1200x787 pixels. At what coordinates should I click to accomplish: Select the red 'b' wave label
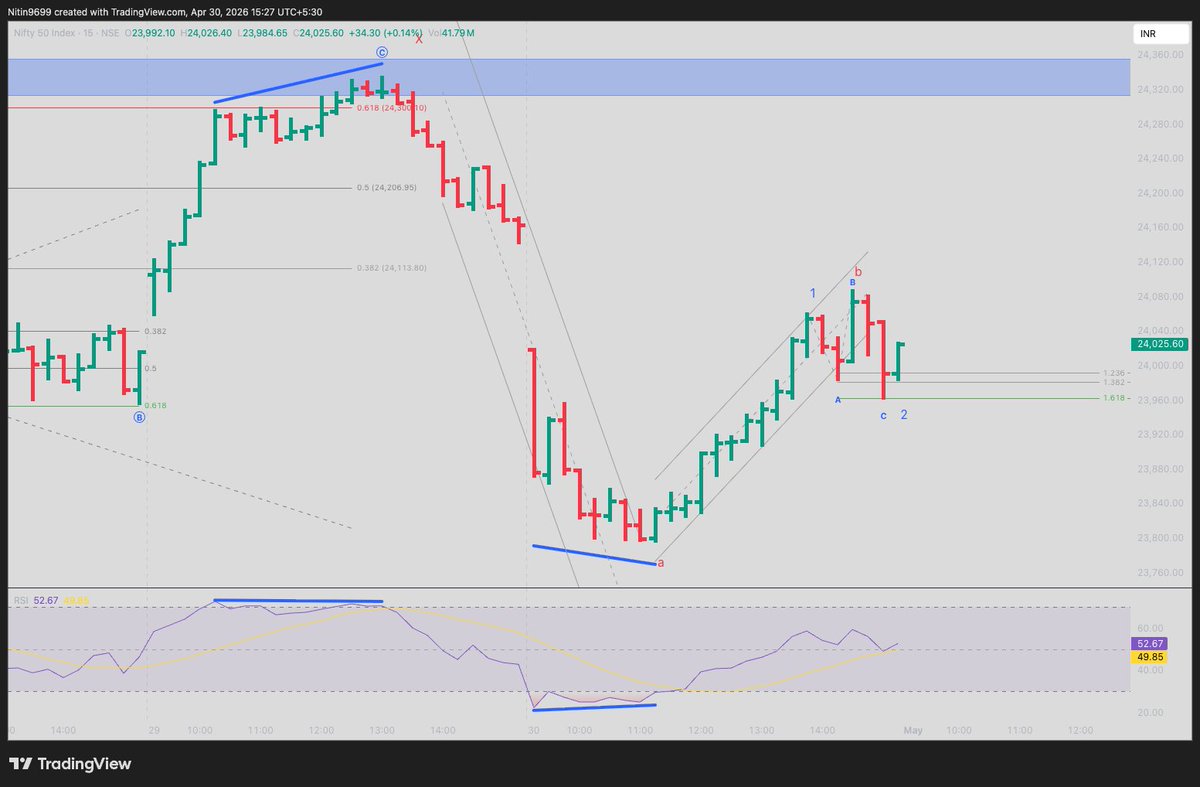[858, 271]
